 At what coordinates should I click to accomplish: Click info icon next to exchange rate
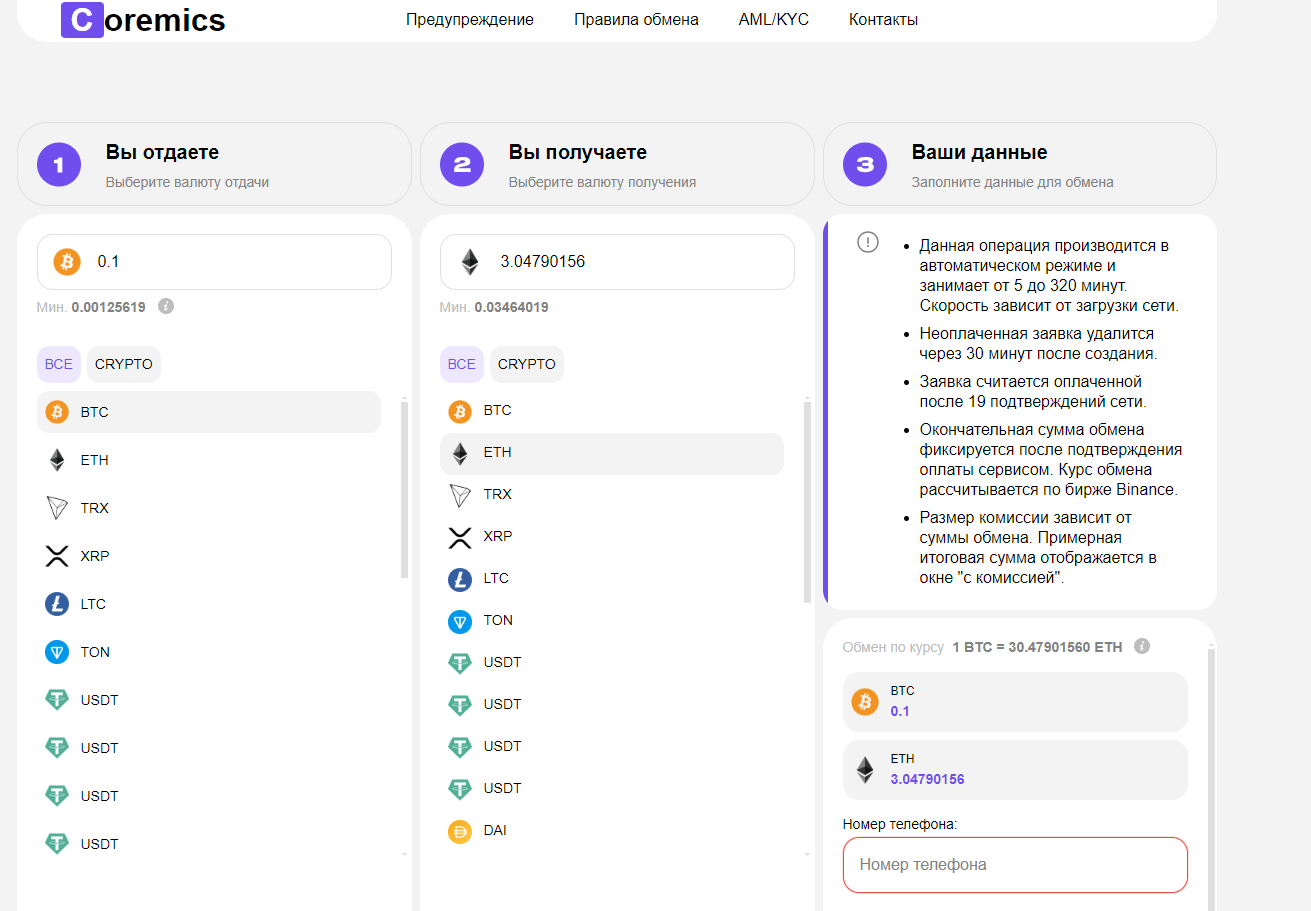[x=1142, y=646]
